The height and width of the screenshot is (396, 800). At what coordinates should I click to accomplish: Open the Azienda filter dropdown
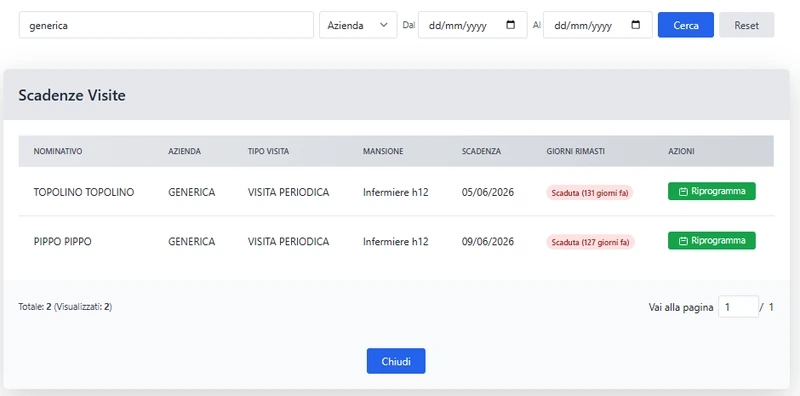358,25
